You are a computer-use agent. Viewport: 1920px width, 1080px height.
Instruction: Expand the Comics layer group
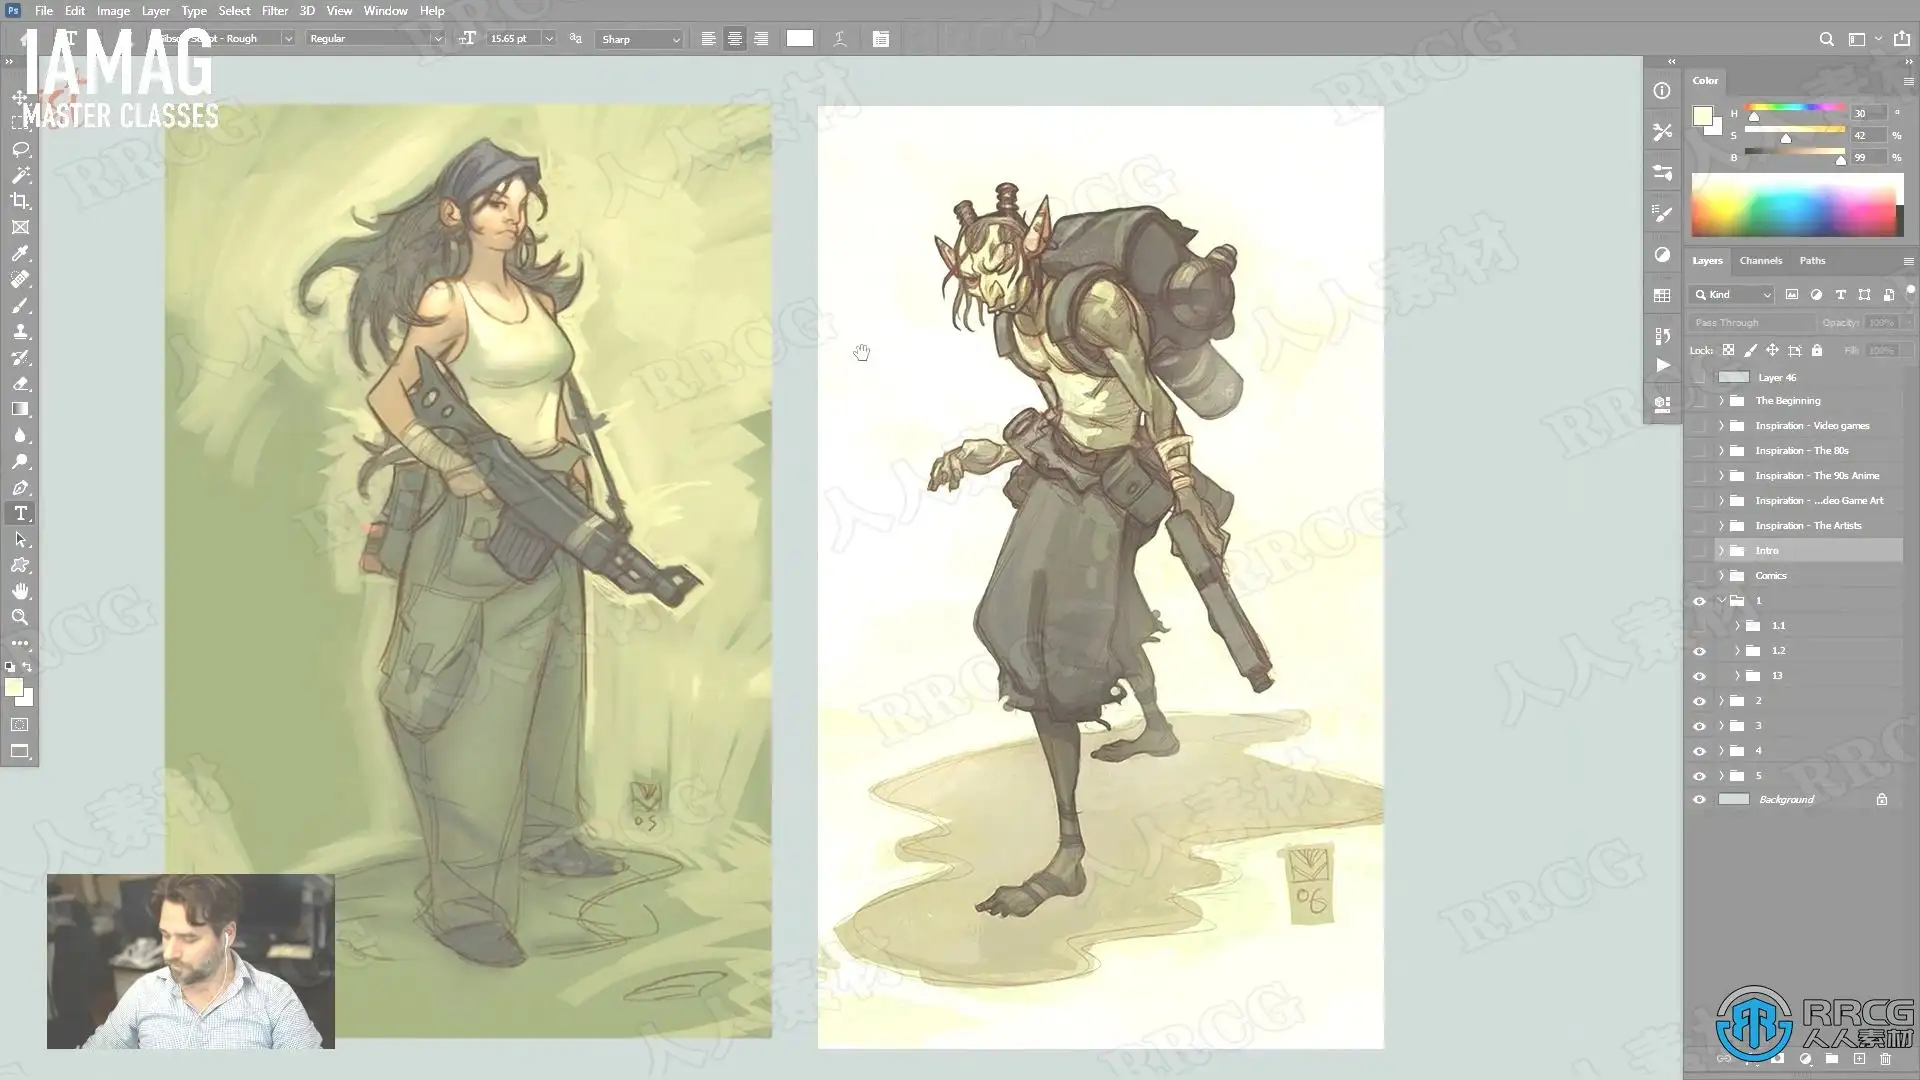(1721, 576)
